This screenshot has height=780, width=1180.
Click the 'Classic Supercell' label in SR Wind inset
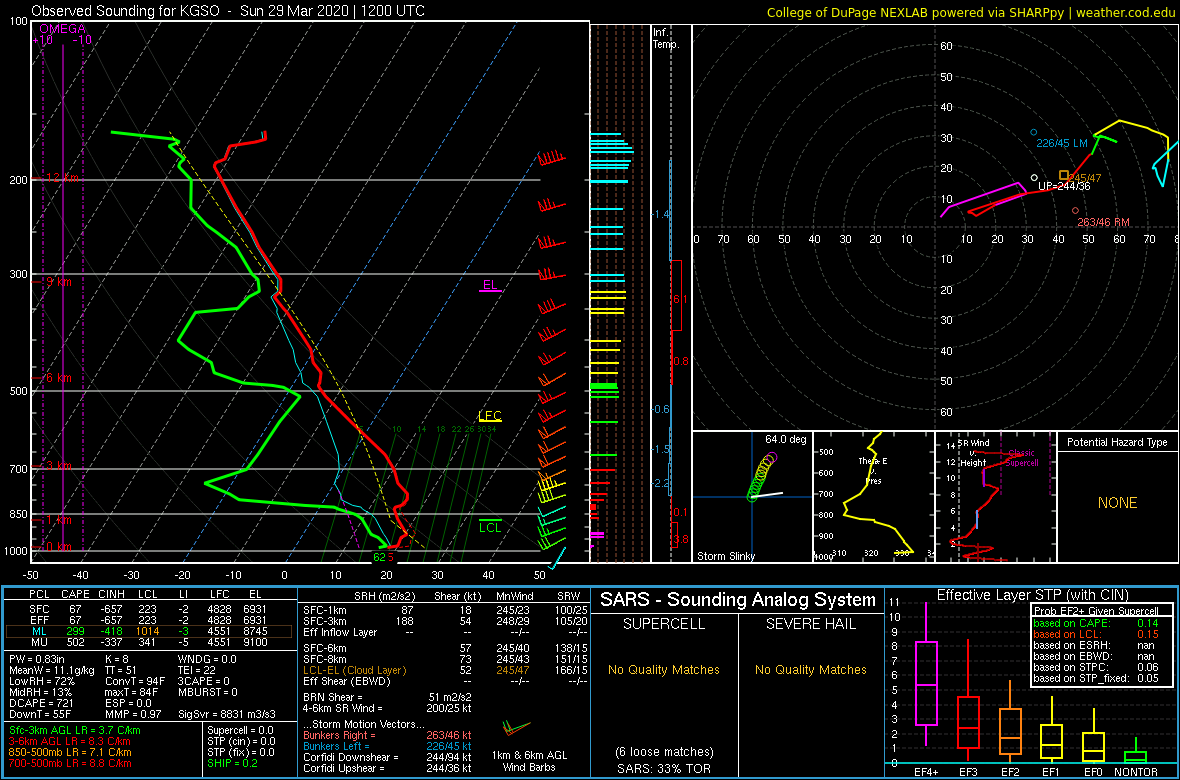(x=1020, y=458)
